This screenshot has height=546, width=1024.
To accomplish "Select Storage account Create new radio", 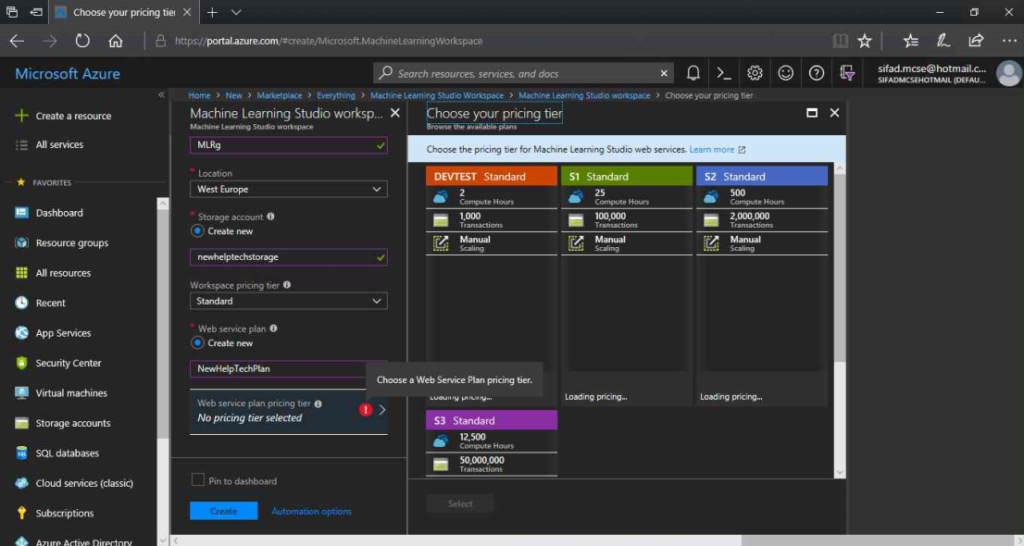I will coord(197,231).
